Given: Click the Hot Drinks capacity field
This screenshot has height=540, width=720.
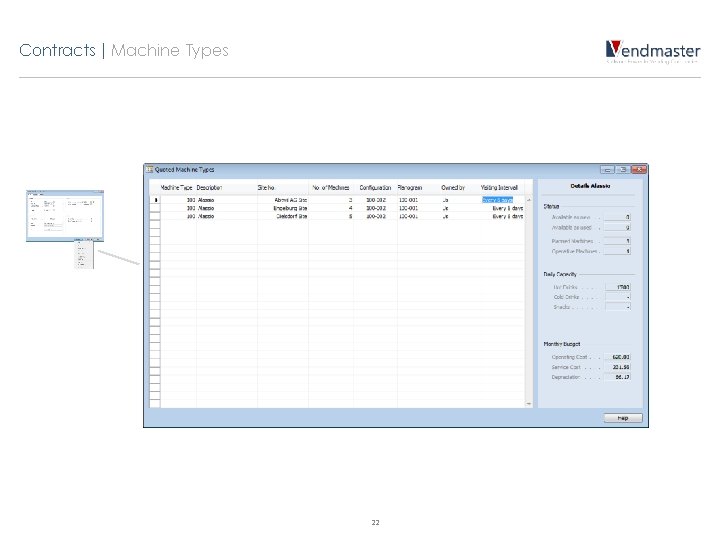Looking at the screenshot, I should 618,287.
